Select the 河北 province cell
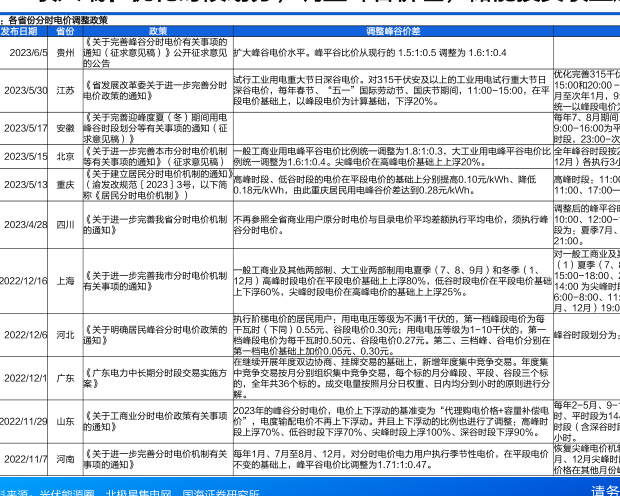This screenshot has width=620, height=496. pyautogui.click(x=65, y=335)
